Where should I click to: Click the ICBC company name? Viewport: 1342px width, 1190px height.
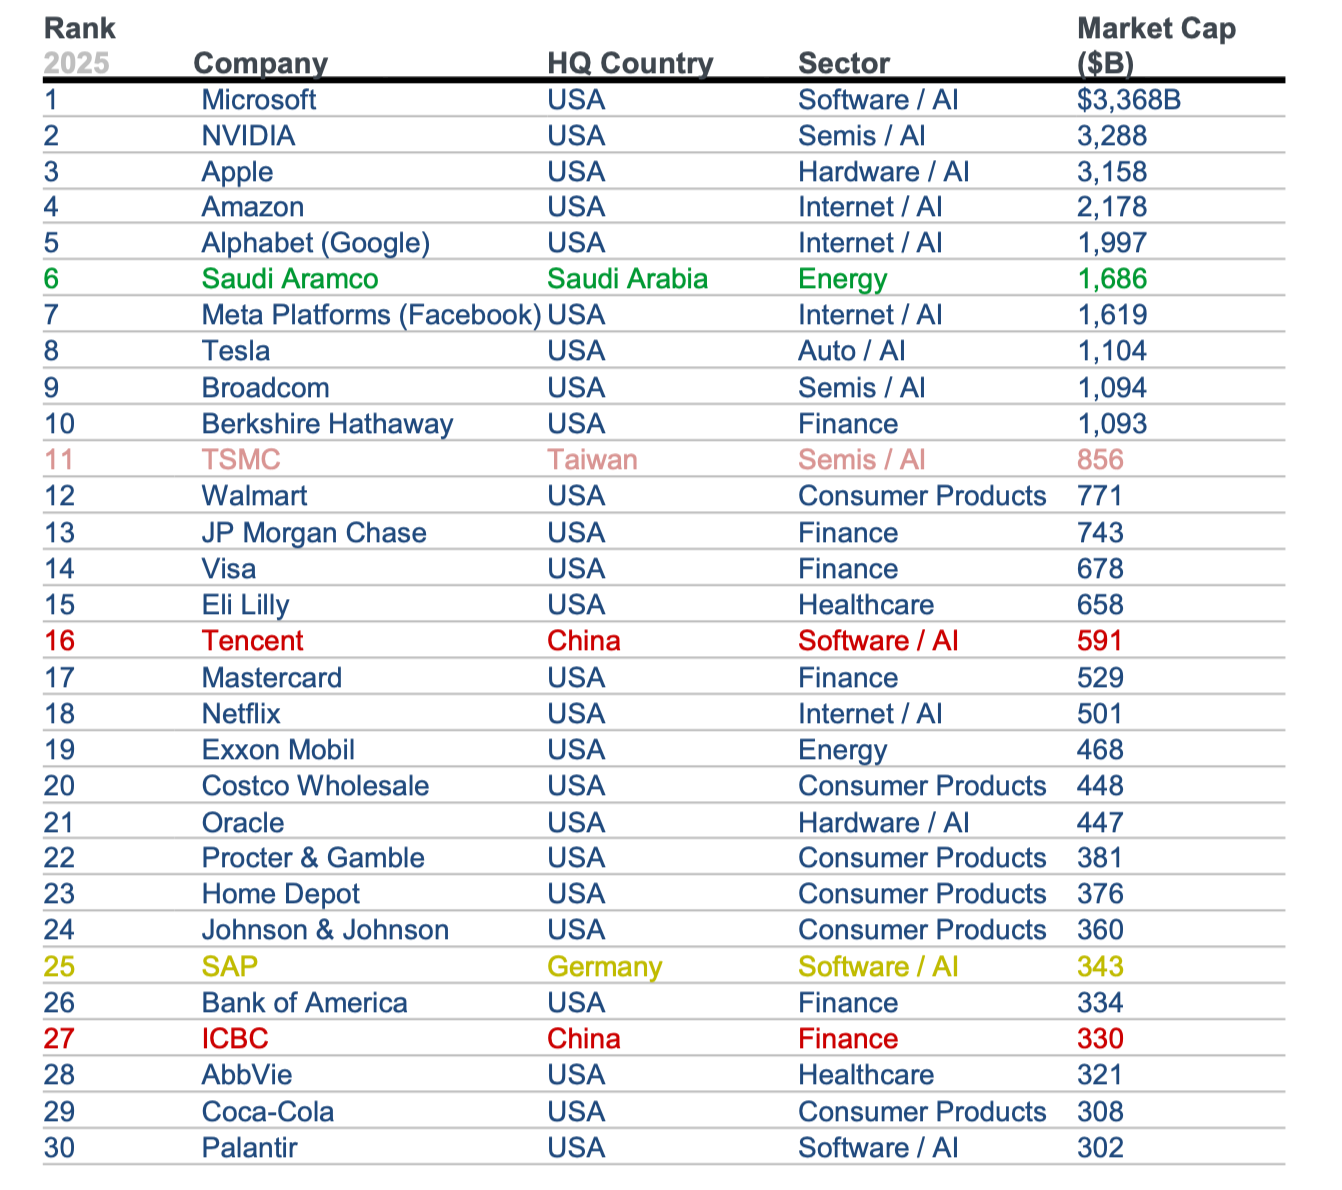(x=235, y=1039)
